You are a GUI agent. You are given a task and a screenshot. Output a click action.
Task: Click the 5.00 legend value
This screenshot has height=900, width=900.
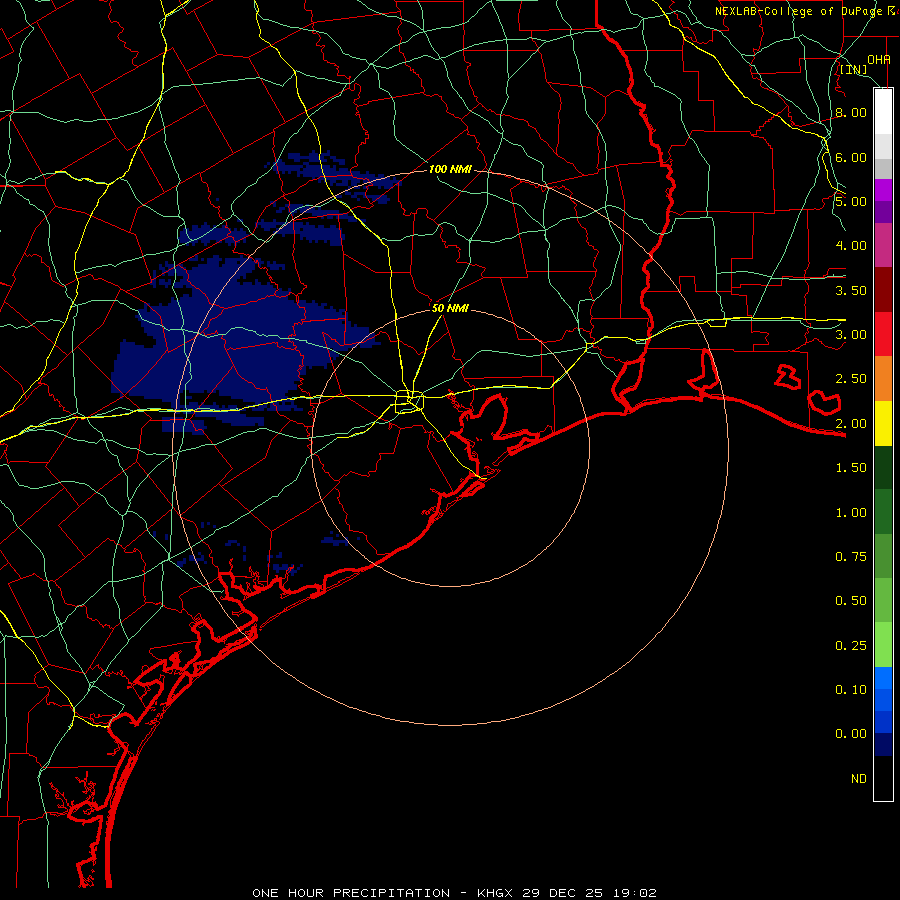click(x=851, y=201)
